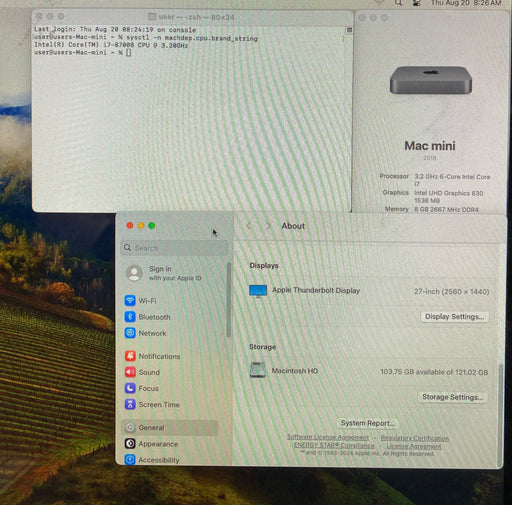The image size is (512, 505).
Task: Open Storage Settings
Action: 453,397
